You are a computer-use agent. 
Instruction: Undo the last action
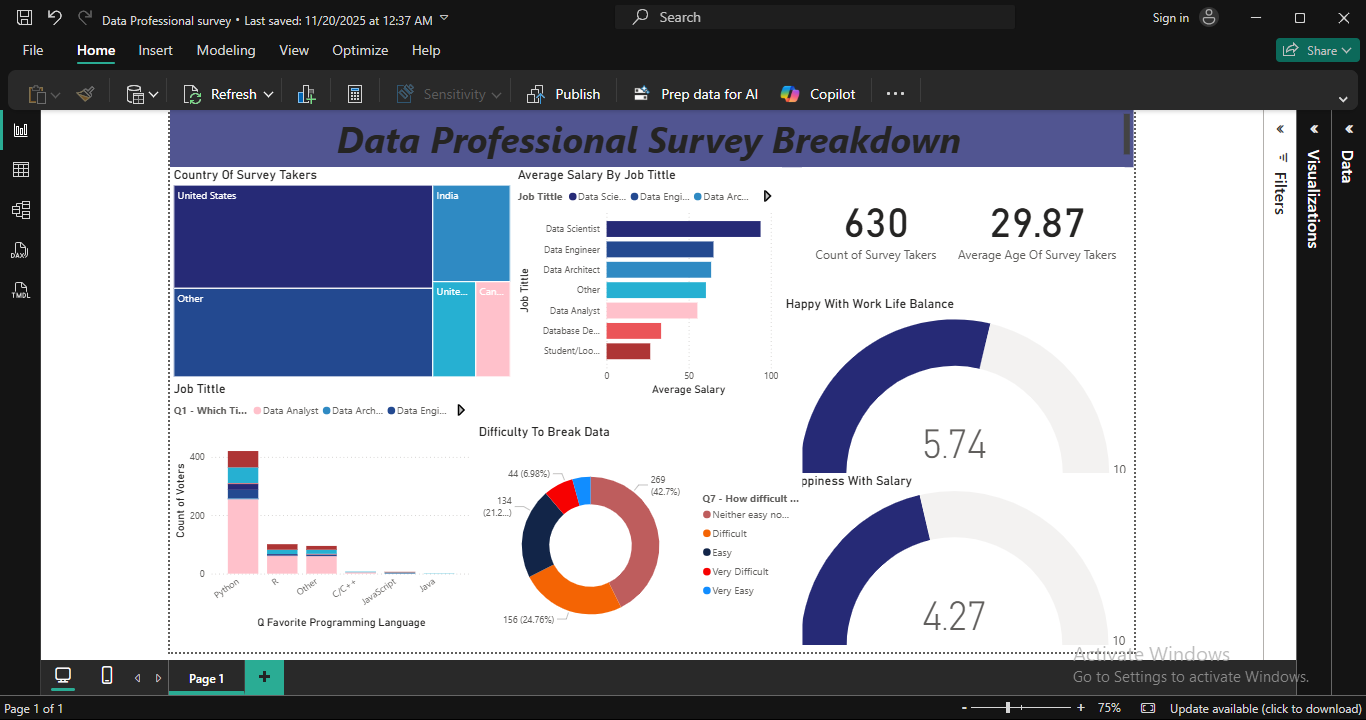coord(55,18)
